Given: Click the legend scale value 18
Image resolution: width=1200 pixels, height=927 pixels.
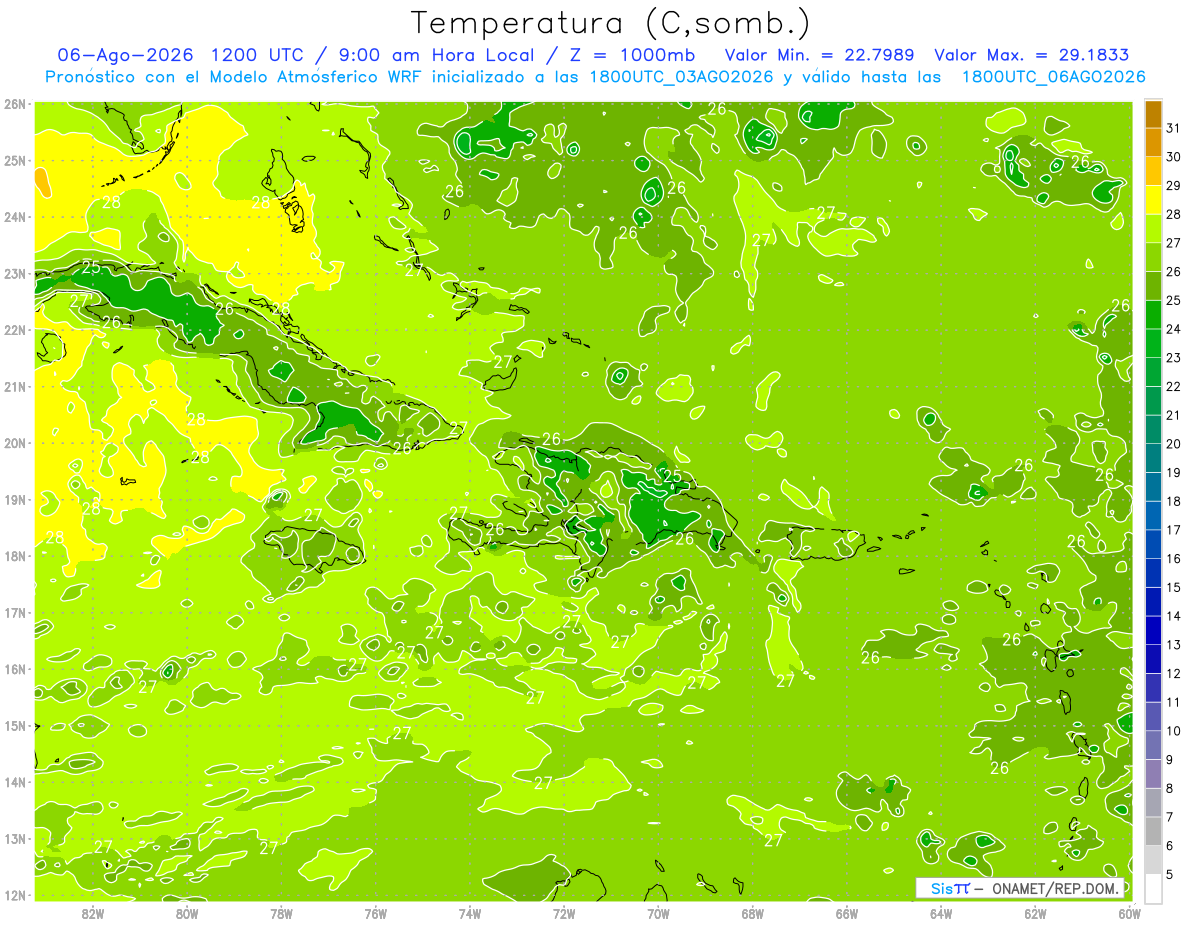Looking at the screenshot, I should [1173, 501].
